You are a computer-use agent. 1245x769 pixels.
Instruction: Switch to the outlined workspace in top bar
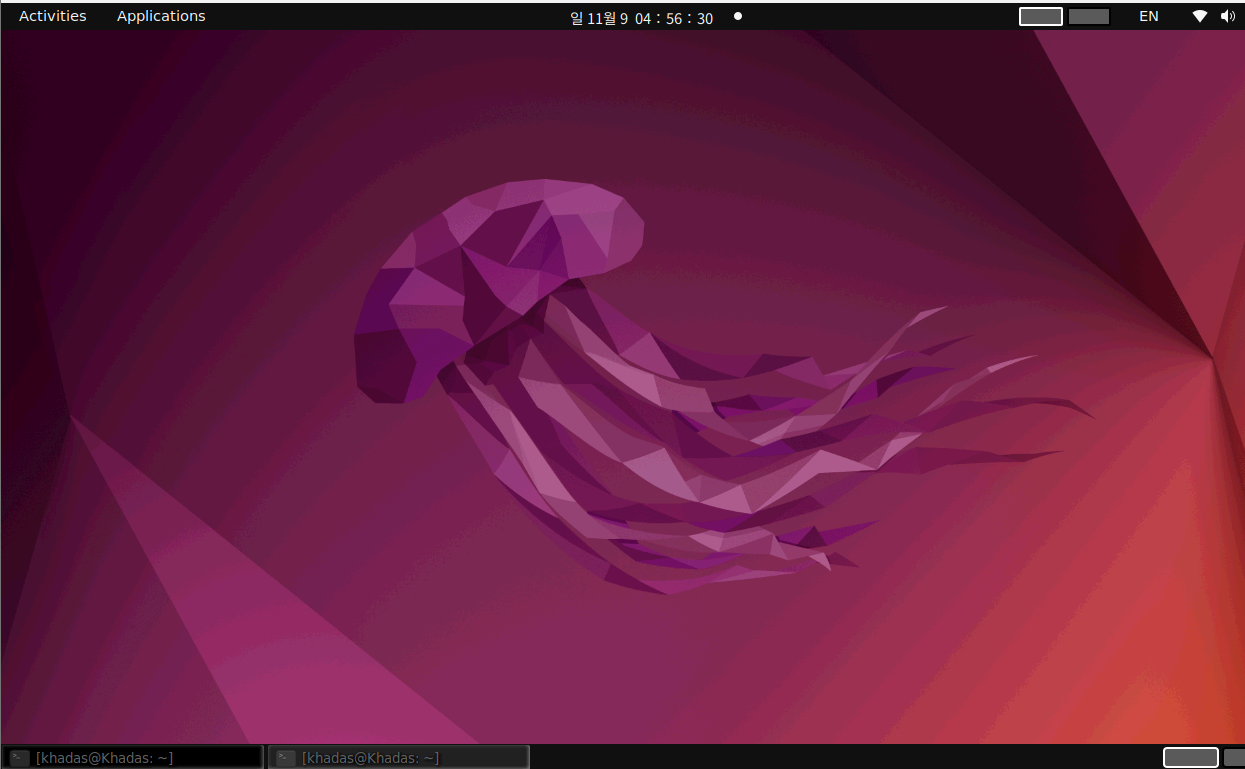click(x=1041, y=16)
